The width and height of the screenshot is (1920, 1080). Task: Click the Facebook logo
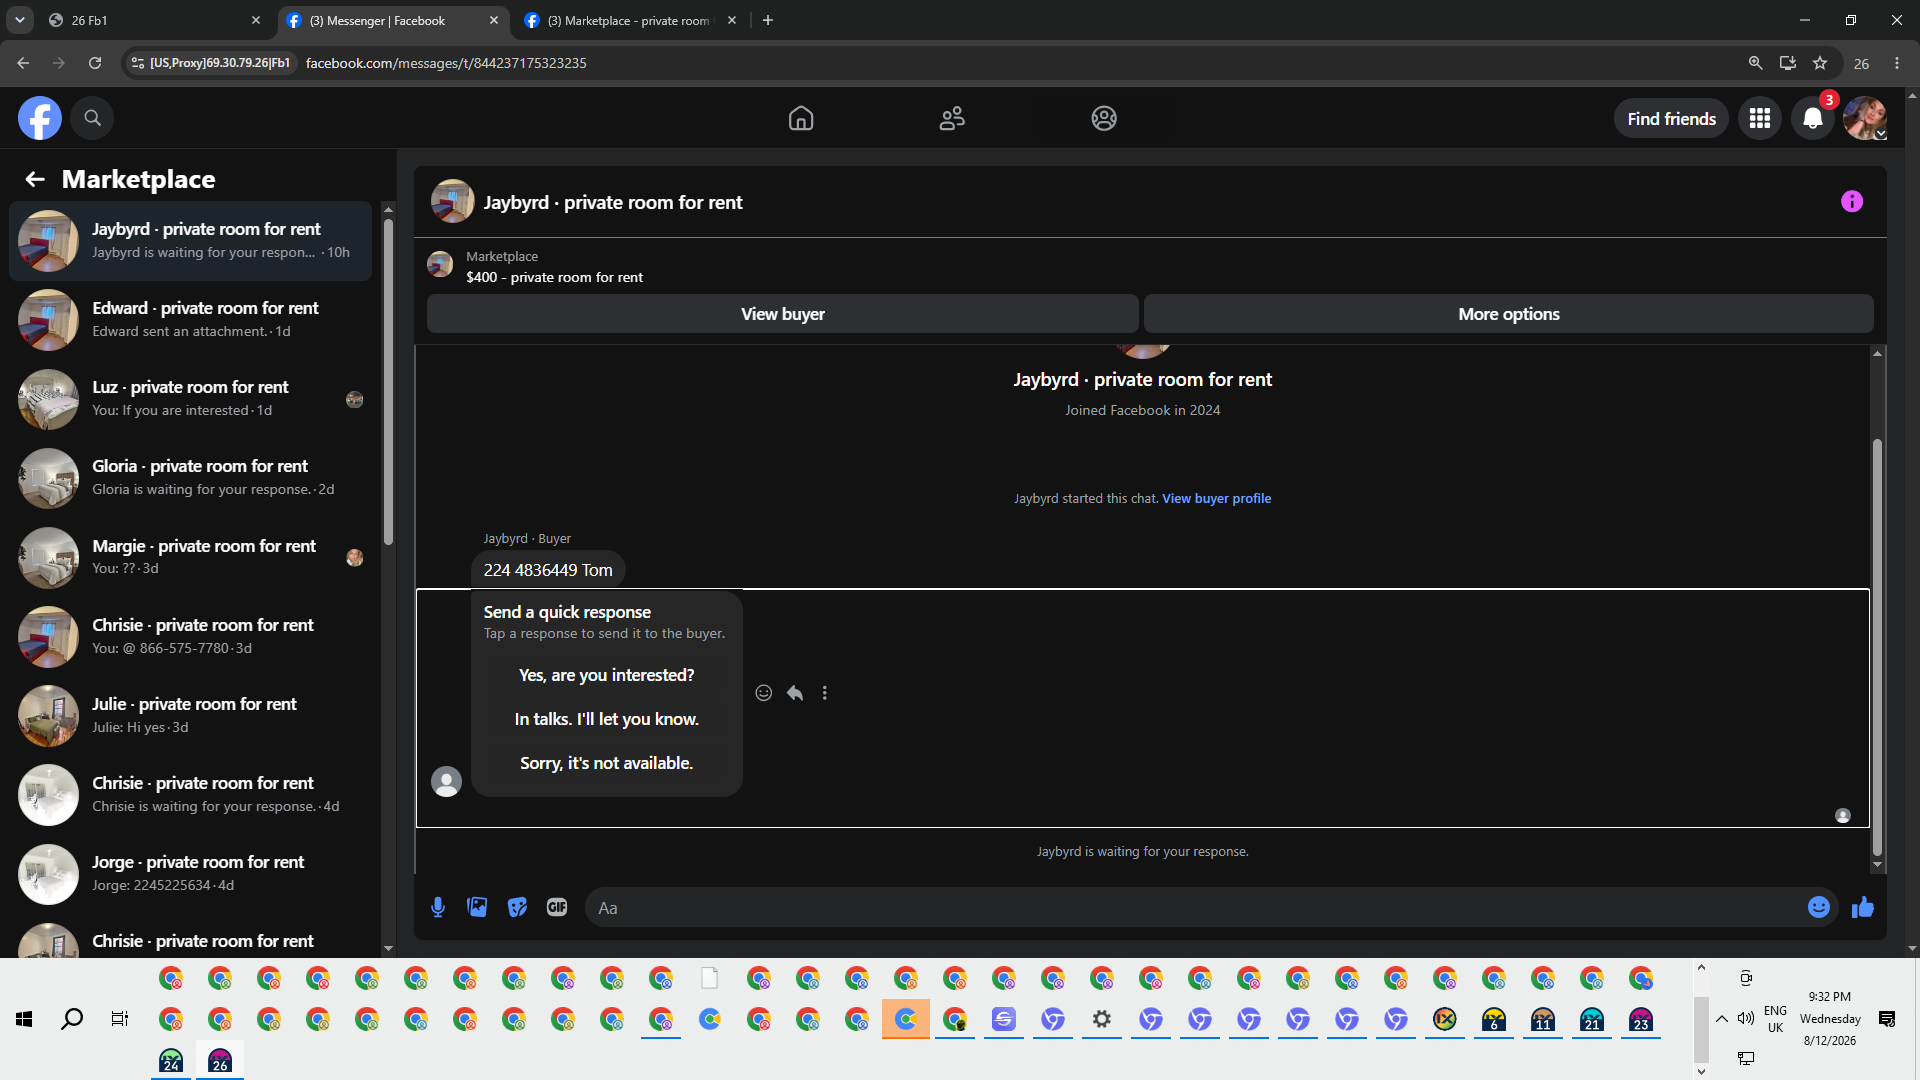point(40,118)
